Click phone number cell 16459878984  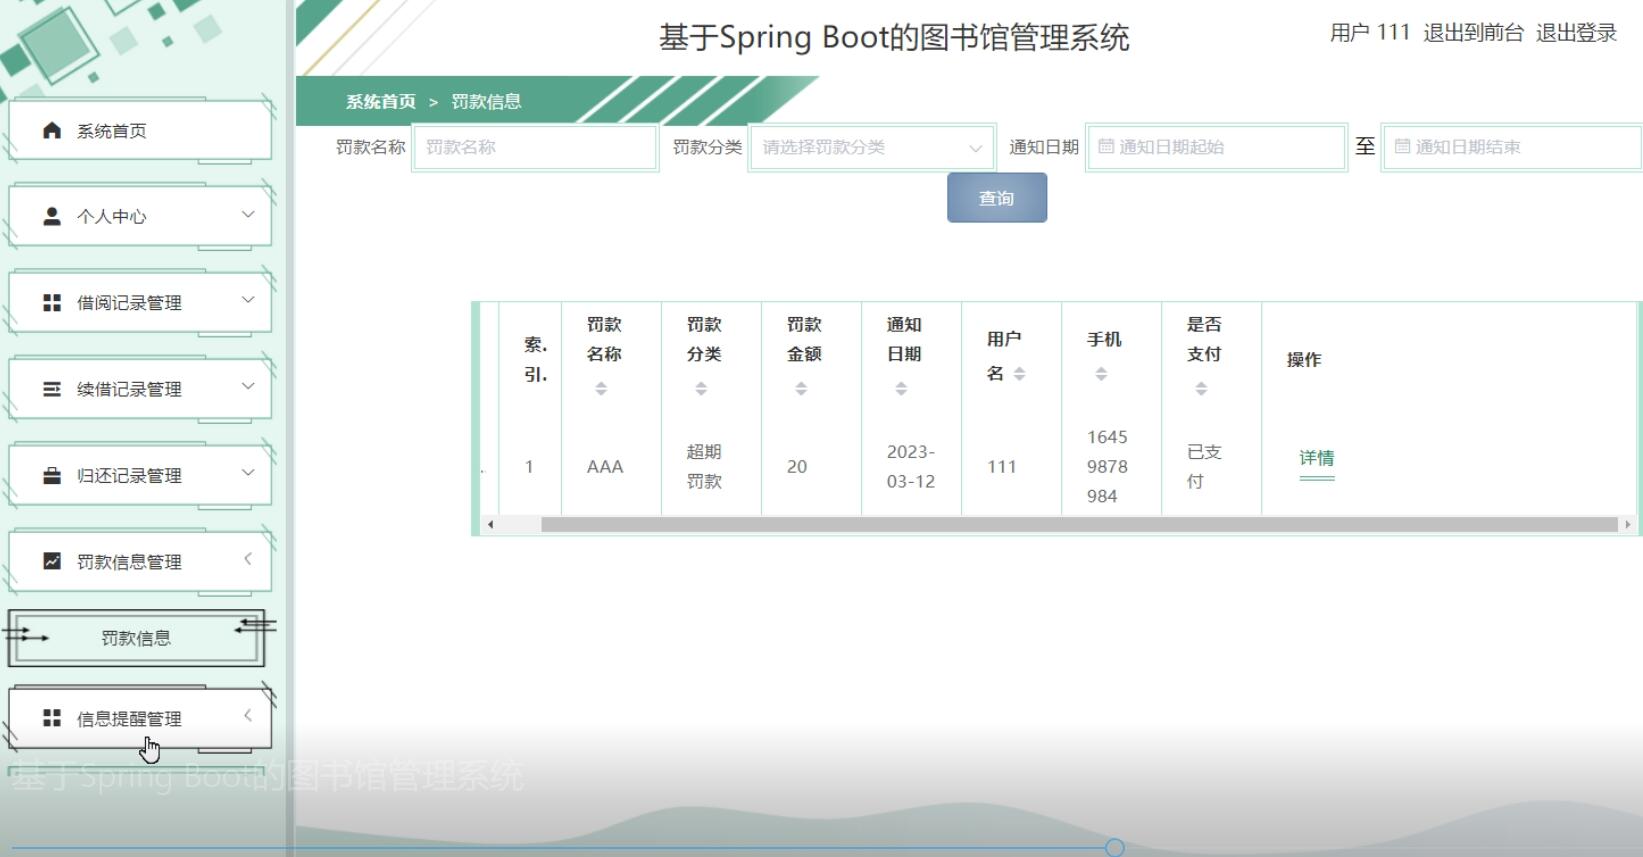(1107, 466)
